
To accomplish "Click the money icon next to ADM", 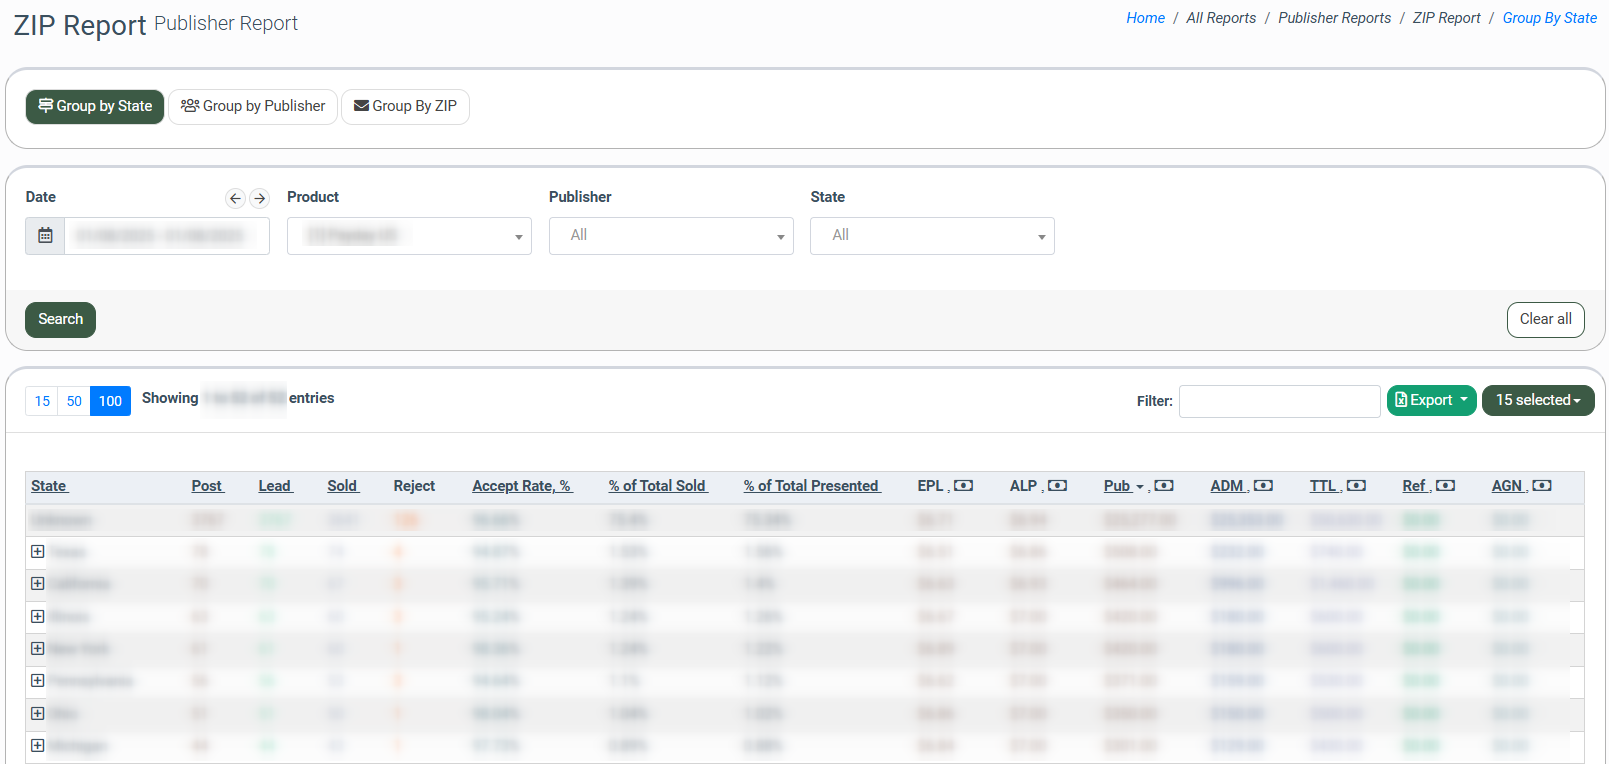I will coord(1263,486).
